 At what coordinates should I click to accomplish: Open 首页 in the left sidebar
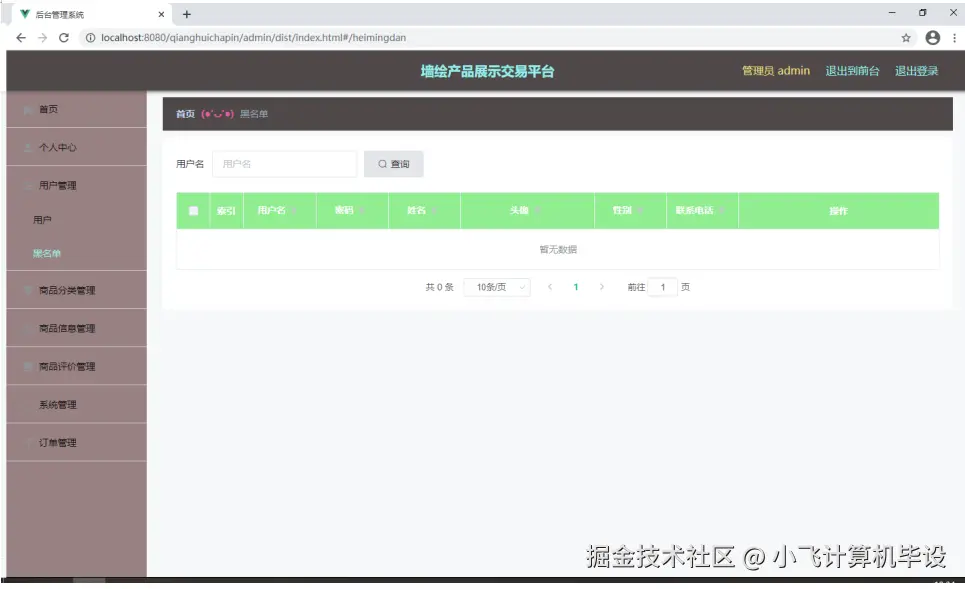(76, 109)
